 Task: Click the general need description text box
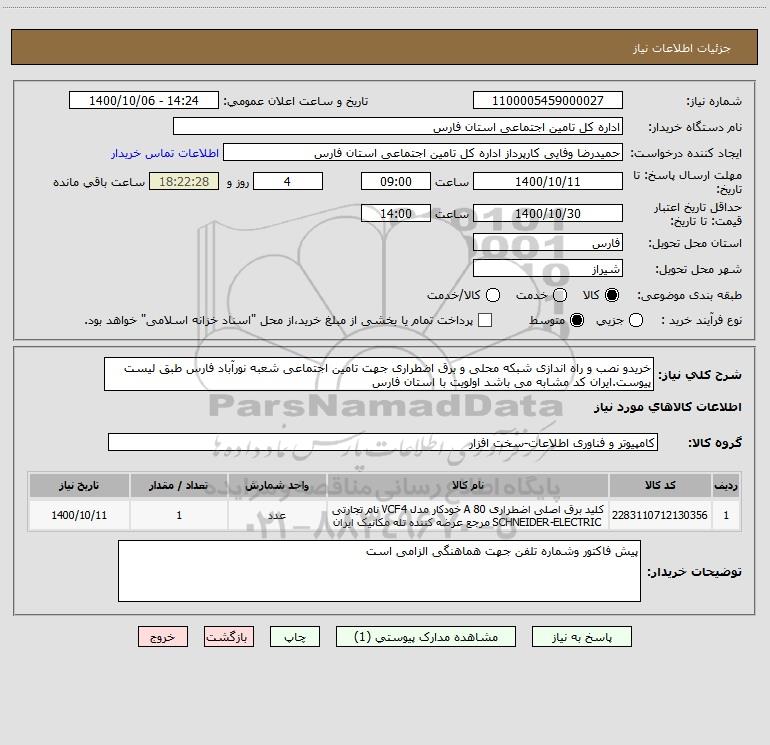379,375
